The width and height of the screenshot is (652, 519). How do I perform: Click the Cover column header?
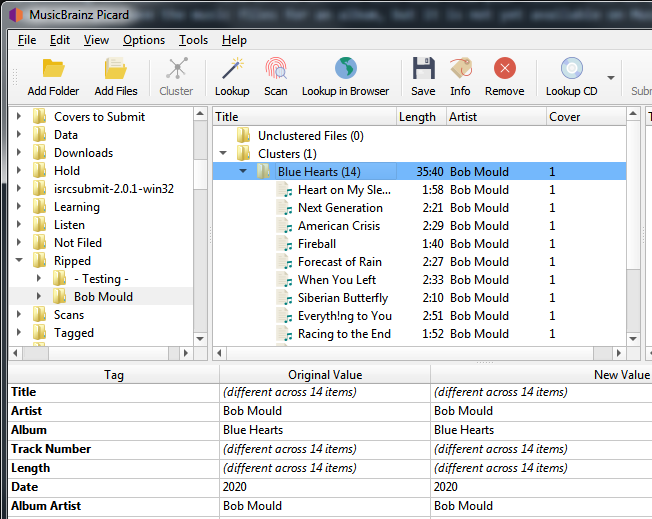pyautogui.click(x=586, y=116)
